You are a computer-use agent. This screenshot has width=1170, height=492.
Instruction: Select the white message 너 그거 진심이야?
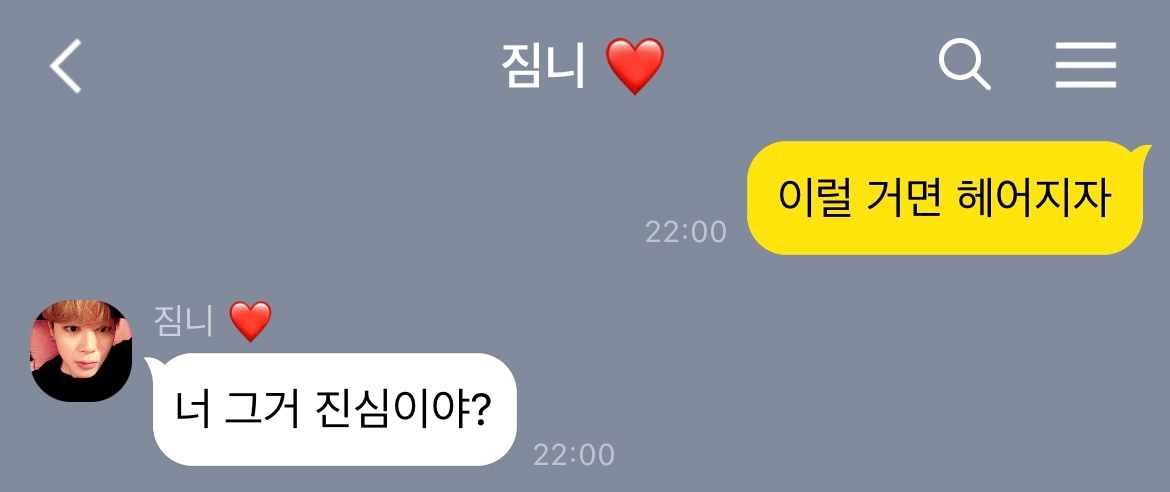pos(335,409)
